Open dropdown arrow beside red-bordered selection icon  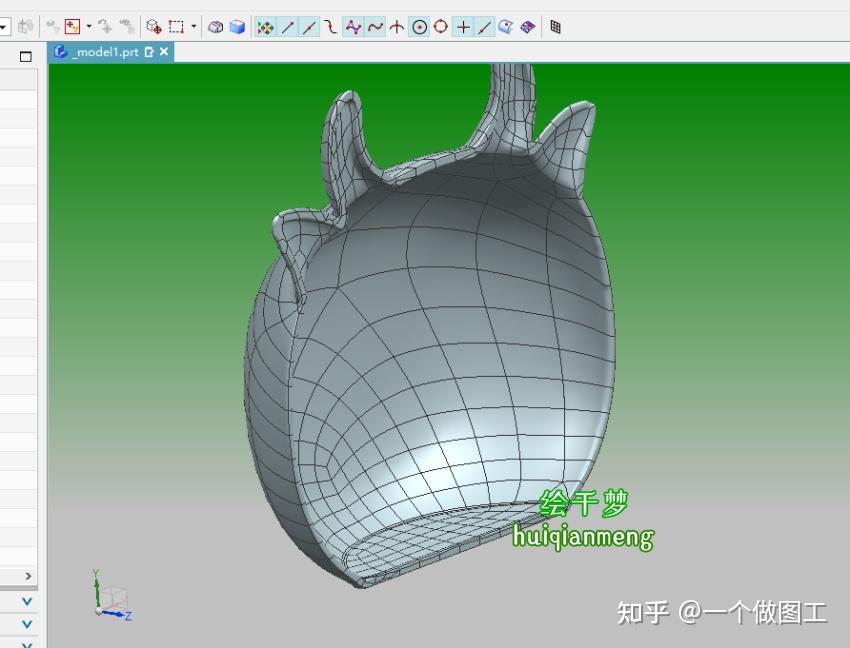(88, 26)
